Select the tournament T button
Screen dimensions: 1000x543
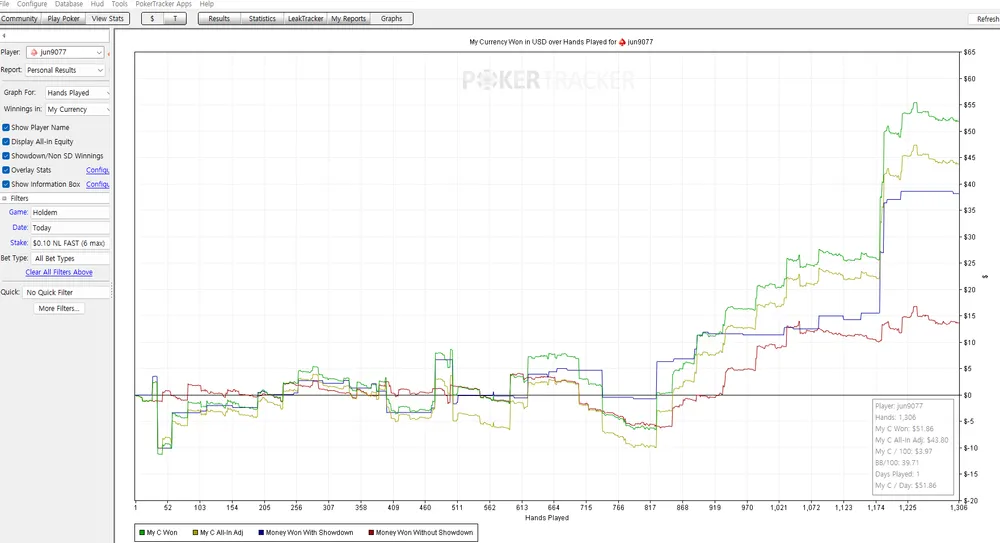[x=175, y=19]
